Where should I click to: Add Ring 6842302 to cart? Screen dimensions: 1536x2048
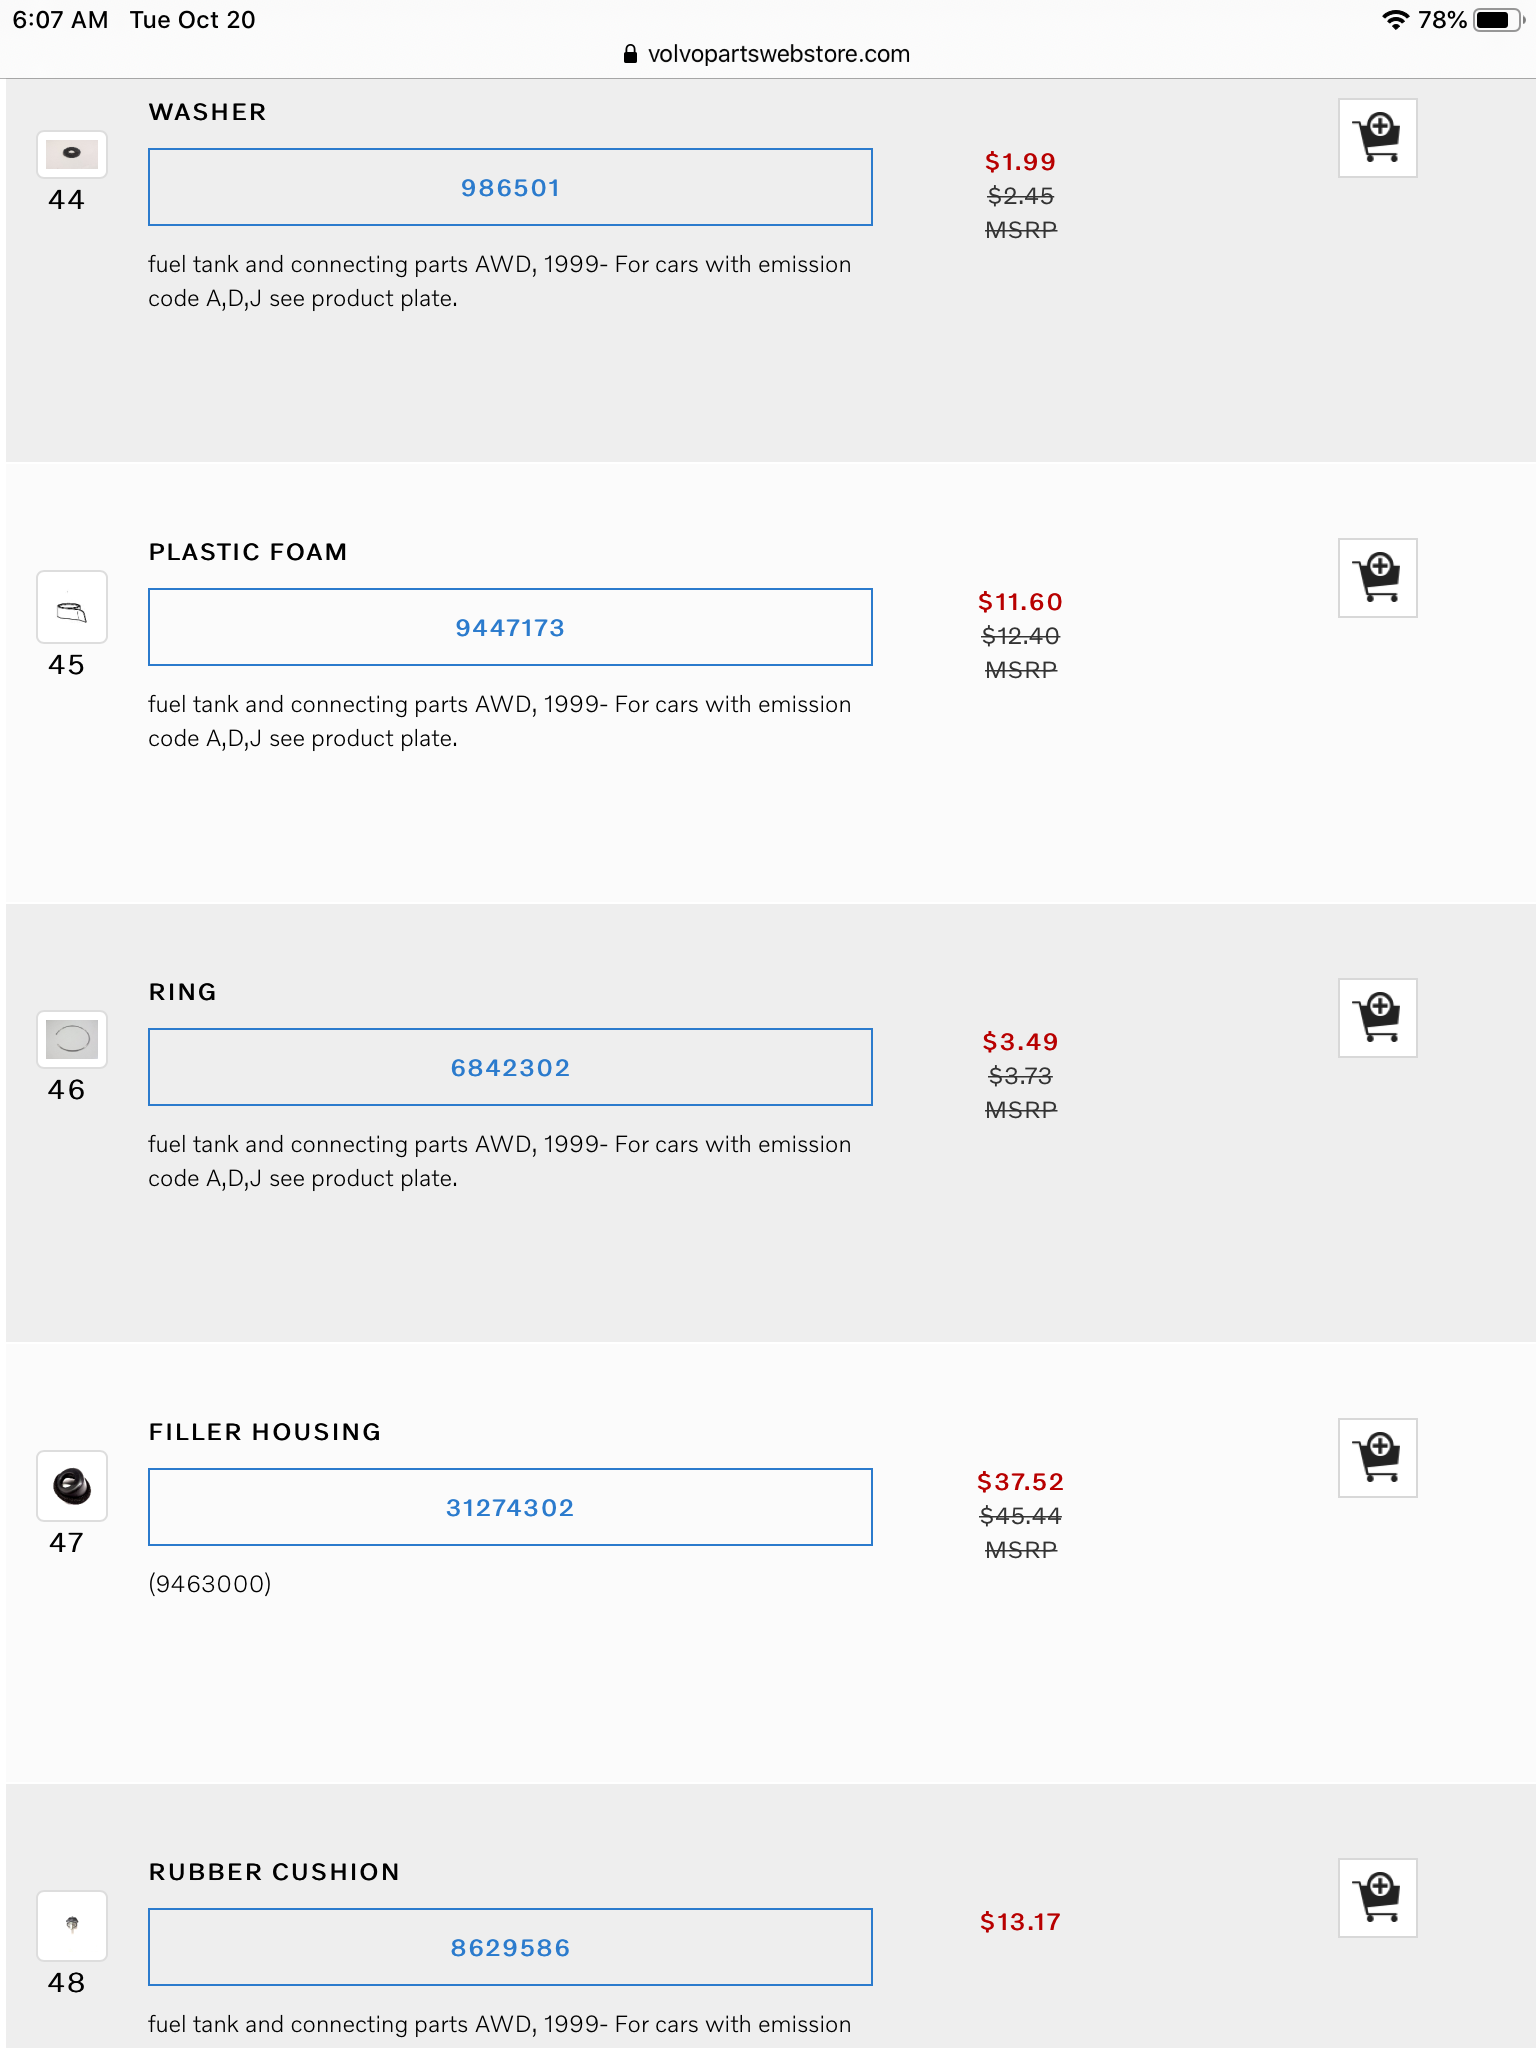click(1377, 1018)
